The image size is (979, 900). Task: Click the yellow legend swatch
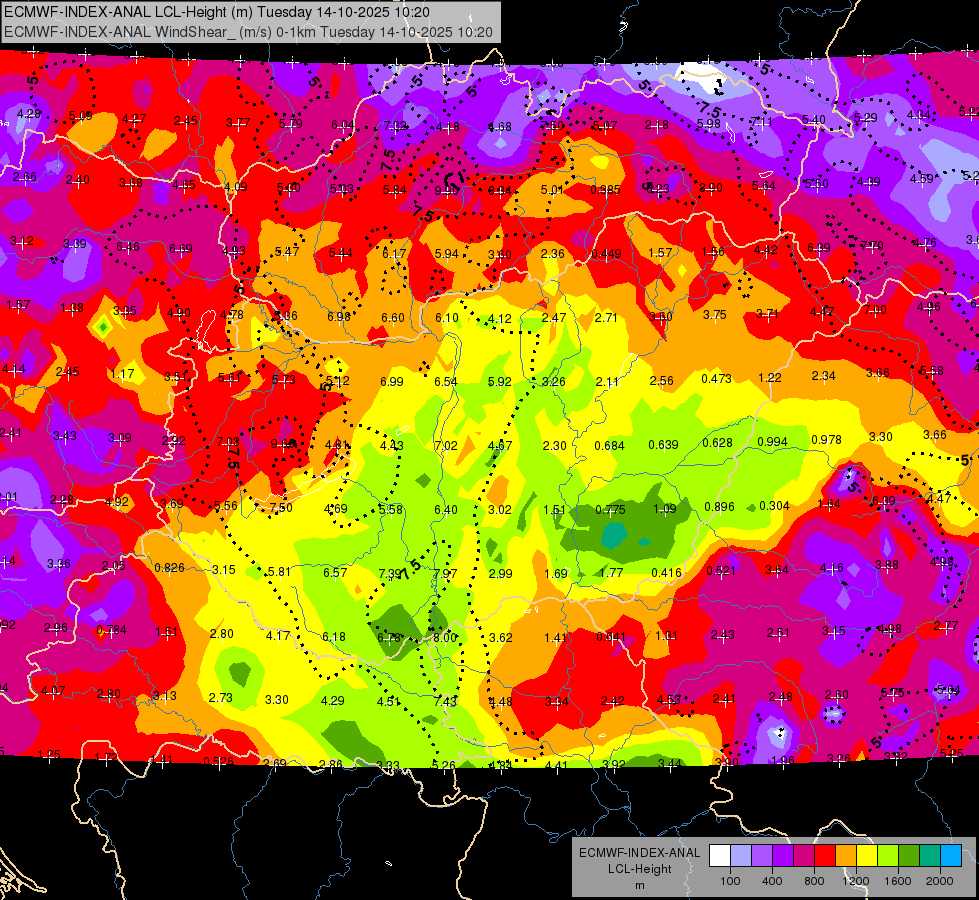tap(867, 856)
